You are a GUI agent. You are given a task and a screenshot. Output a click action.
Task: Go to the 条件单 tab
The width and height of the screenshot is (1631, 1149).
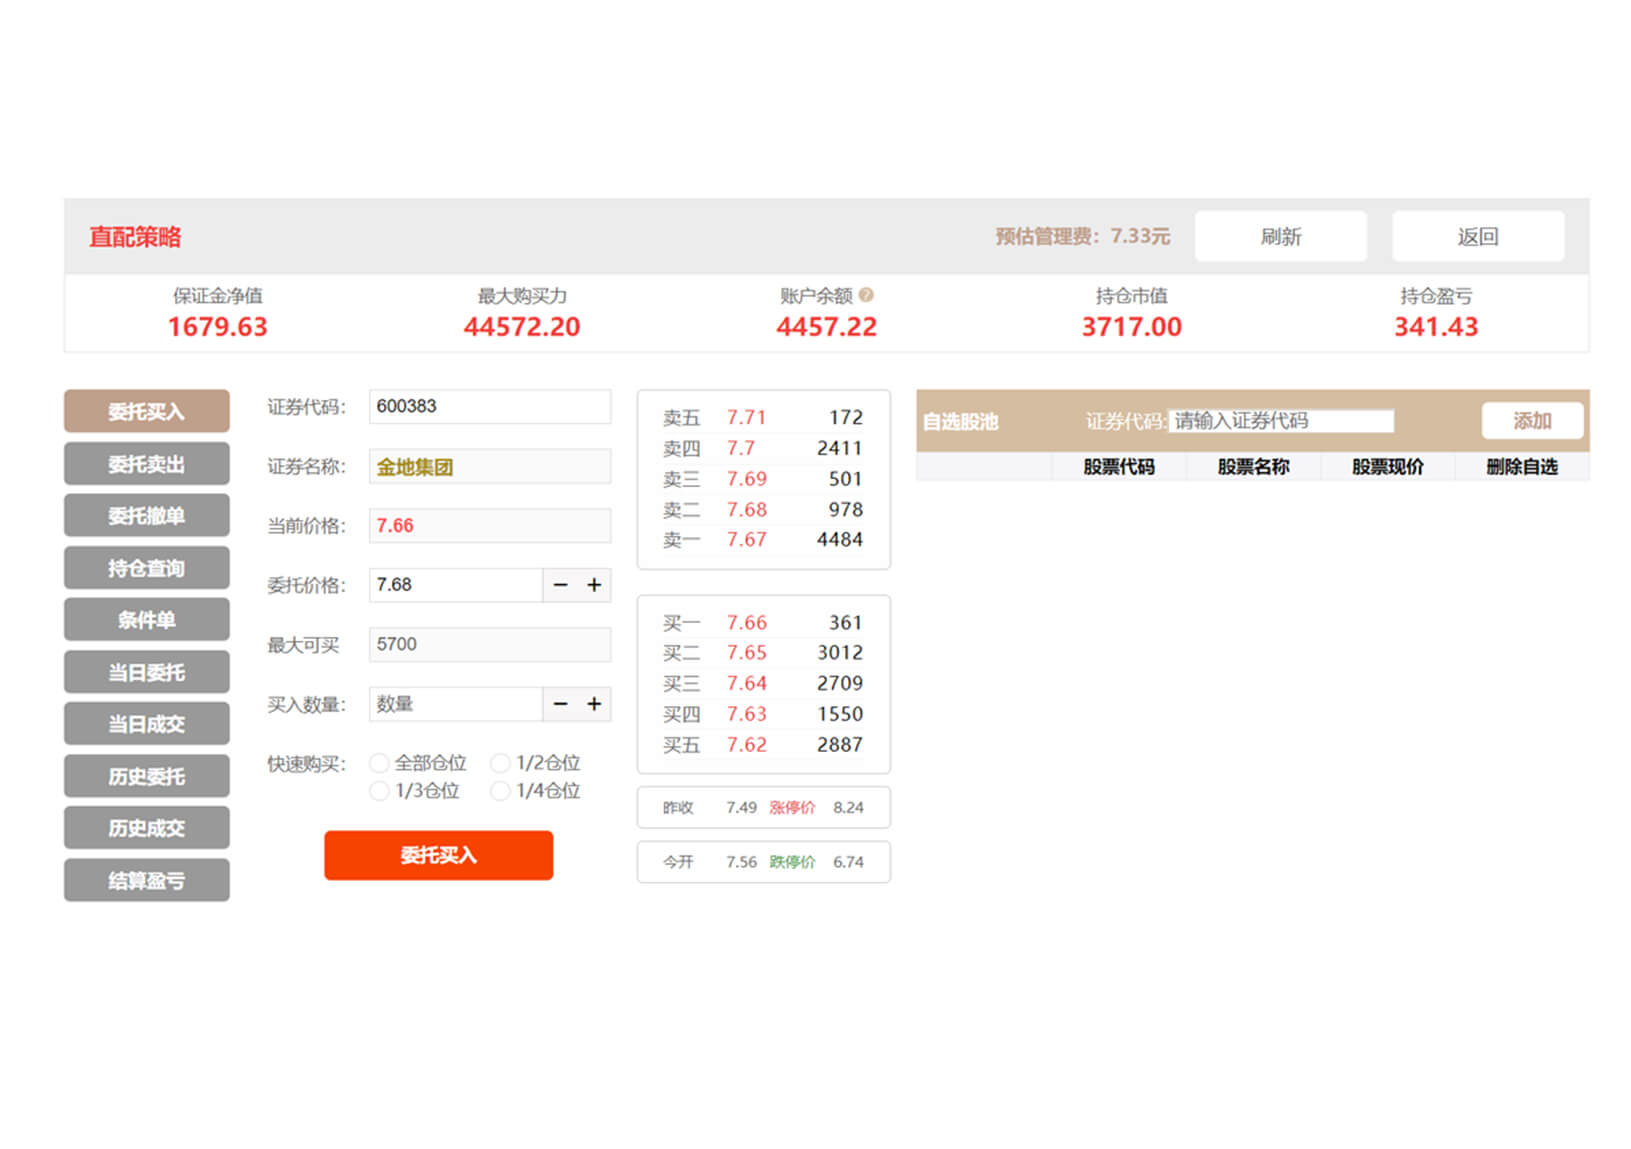[146, 620]
